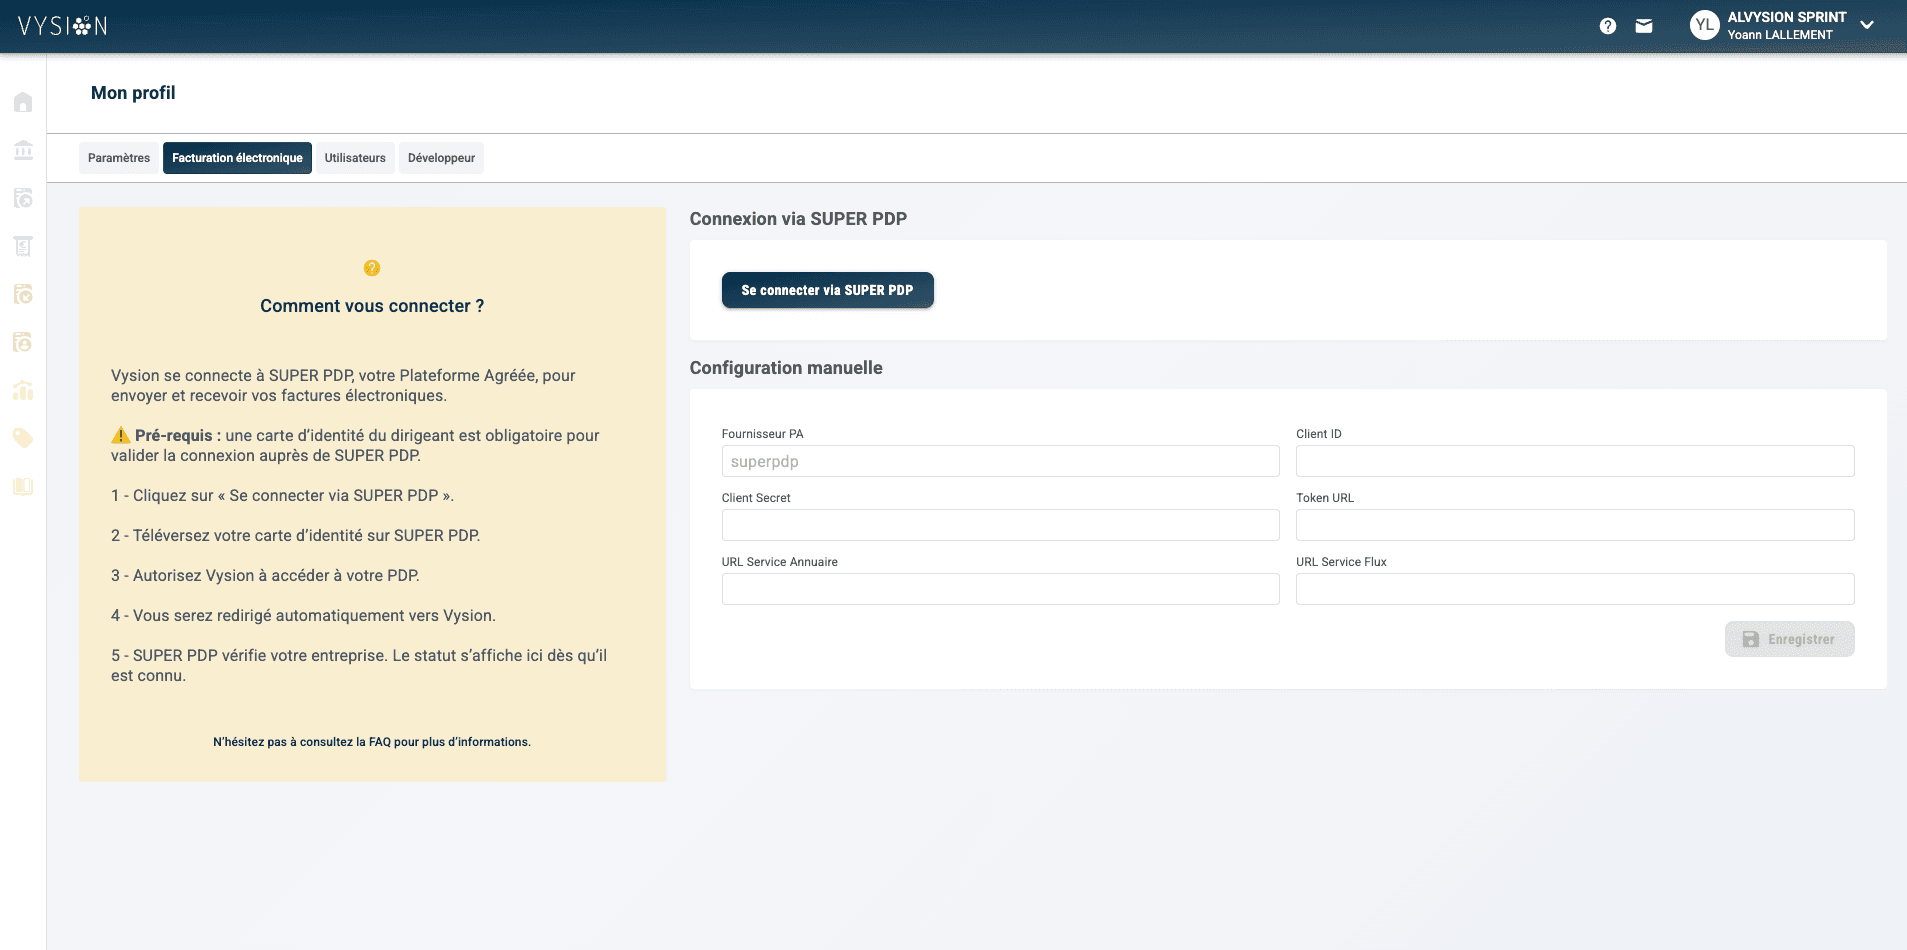This screenshot has width=1907, height=950.
Task: Open the bar chart icon in sidebar
Action: 23,390
